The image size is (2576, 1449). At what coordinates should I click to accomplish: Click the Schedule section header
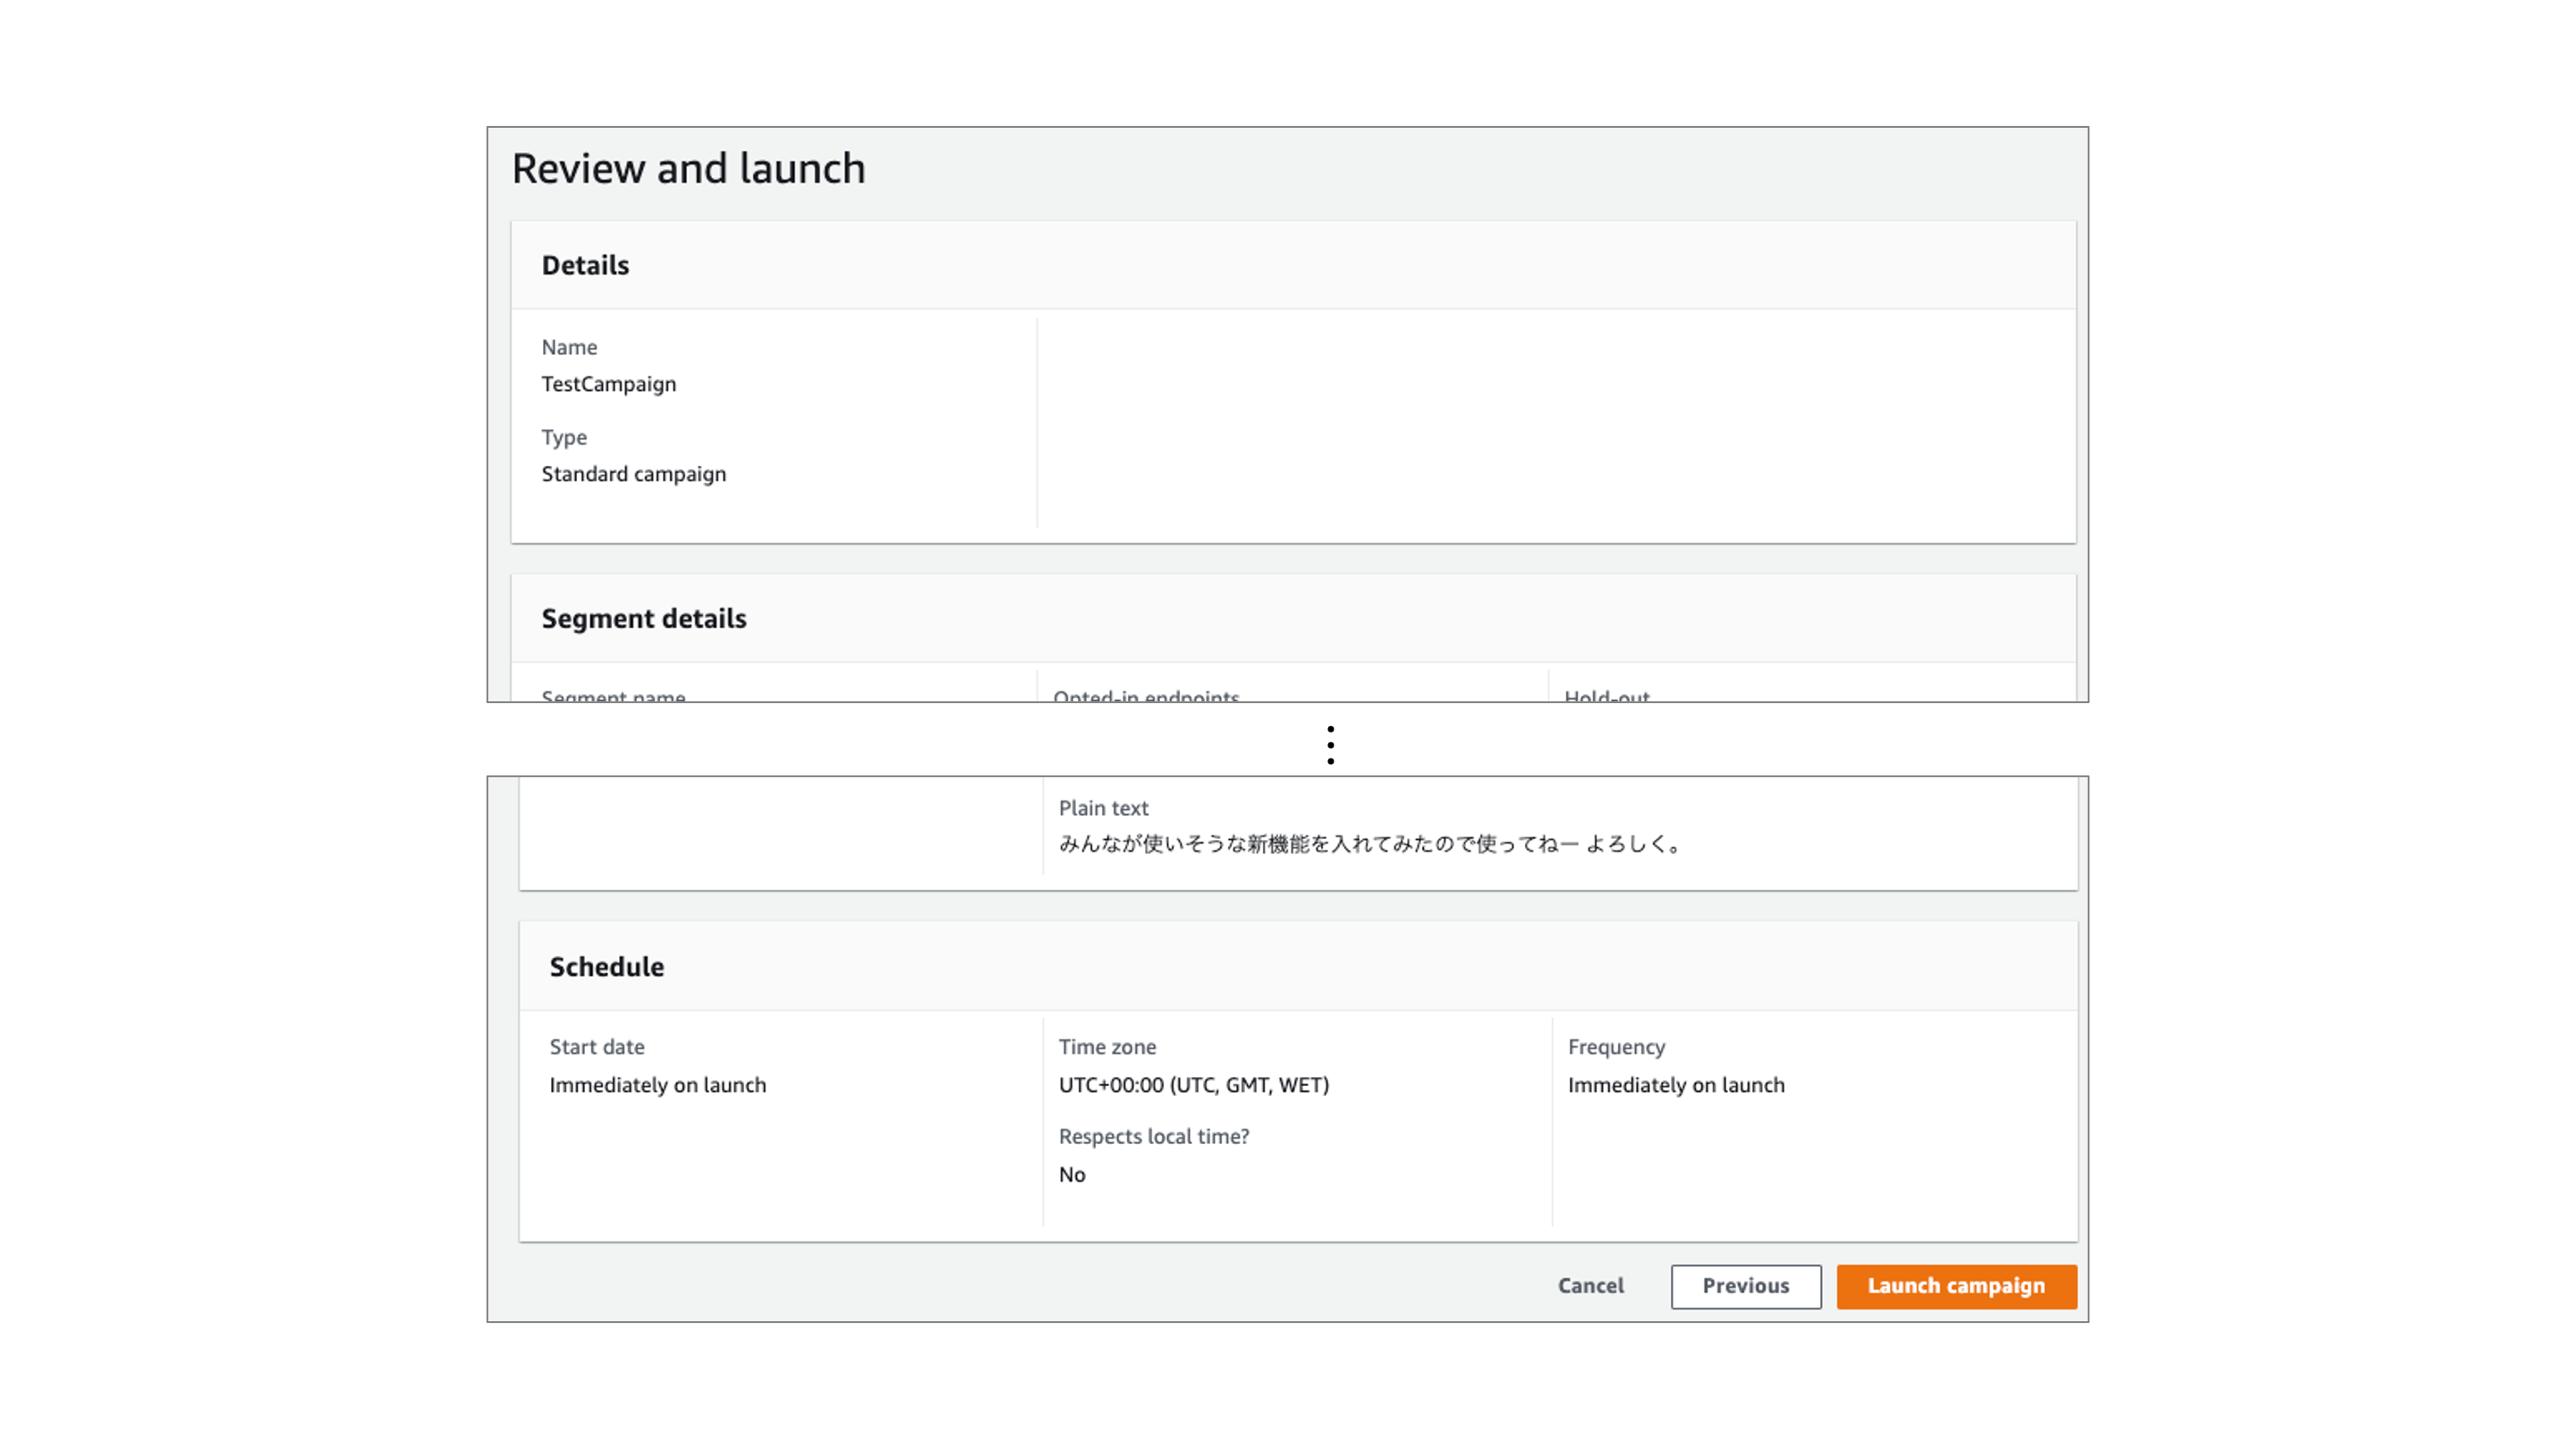click(x=606, y=966)
